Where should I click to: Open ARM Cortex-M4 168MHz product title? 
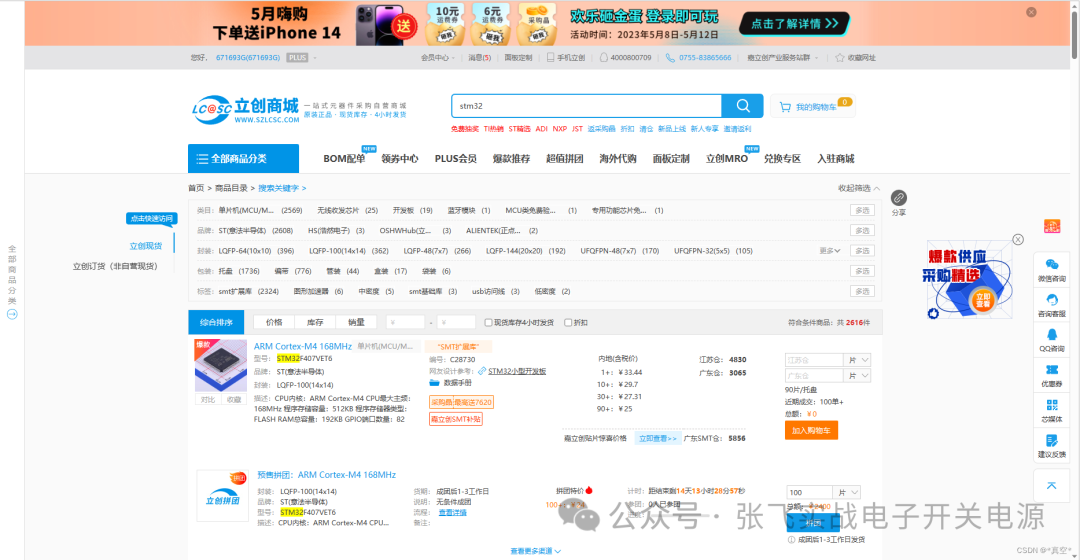point(302,346)
